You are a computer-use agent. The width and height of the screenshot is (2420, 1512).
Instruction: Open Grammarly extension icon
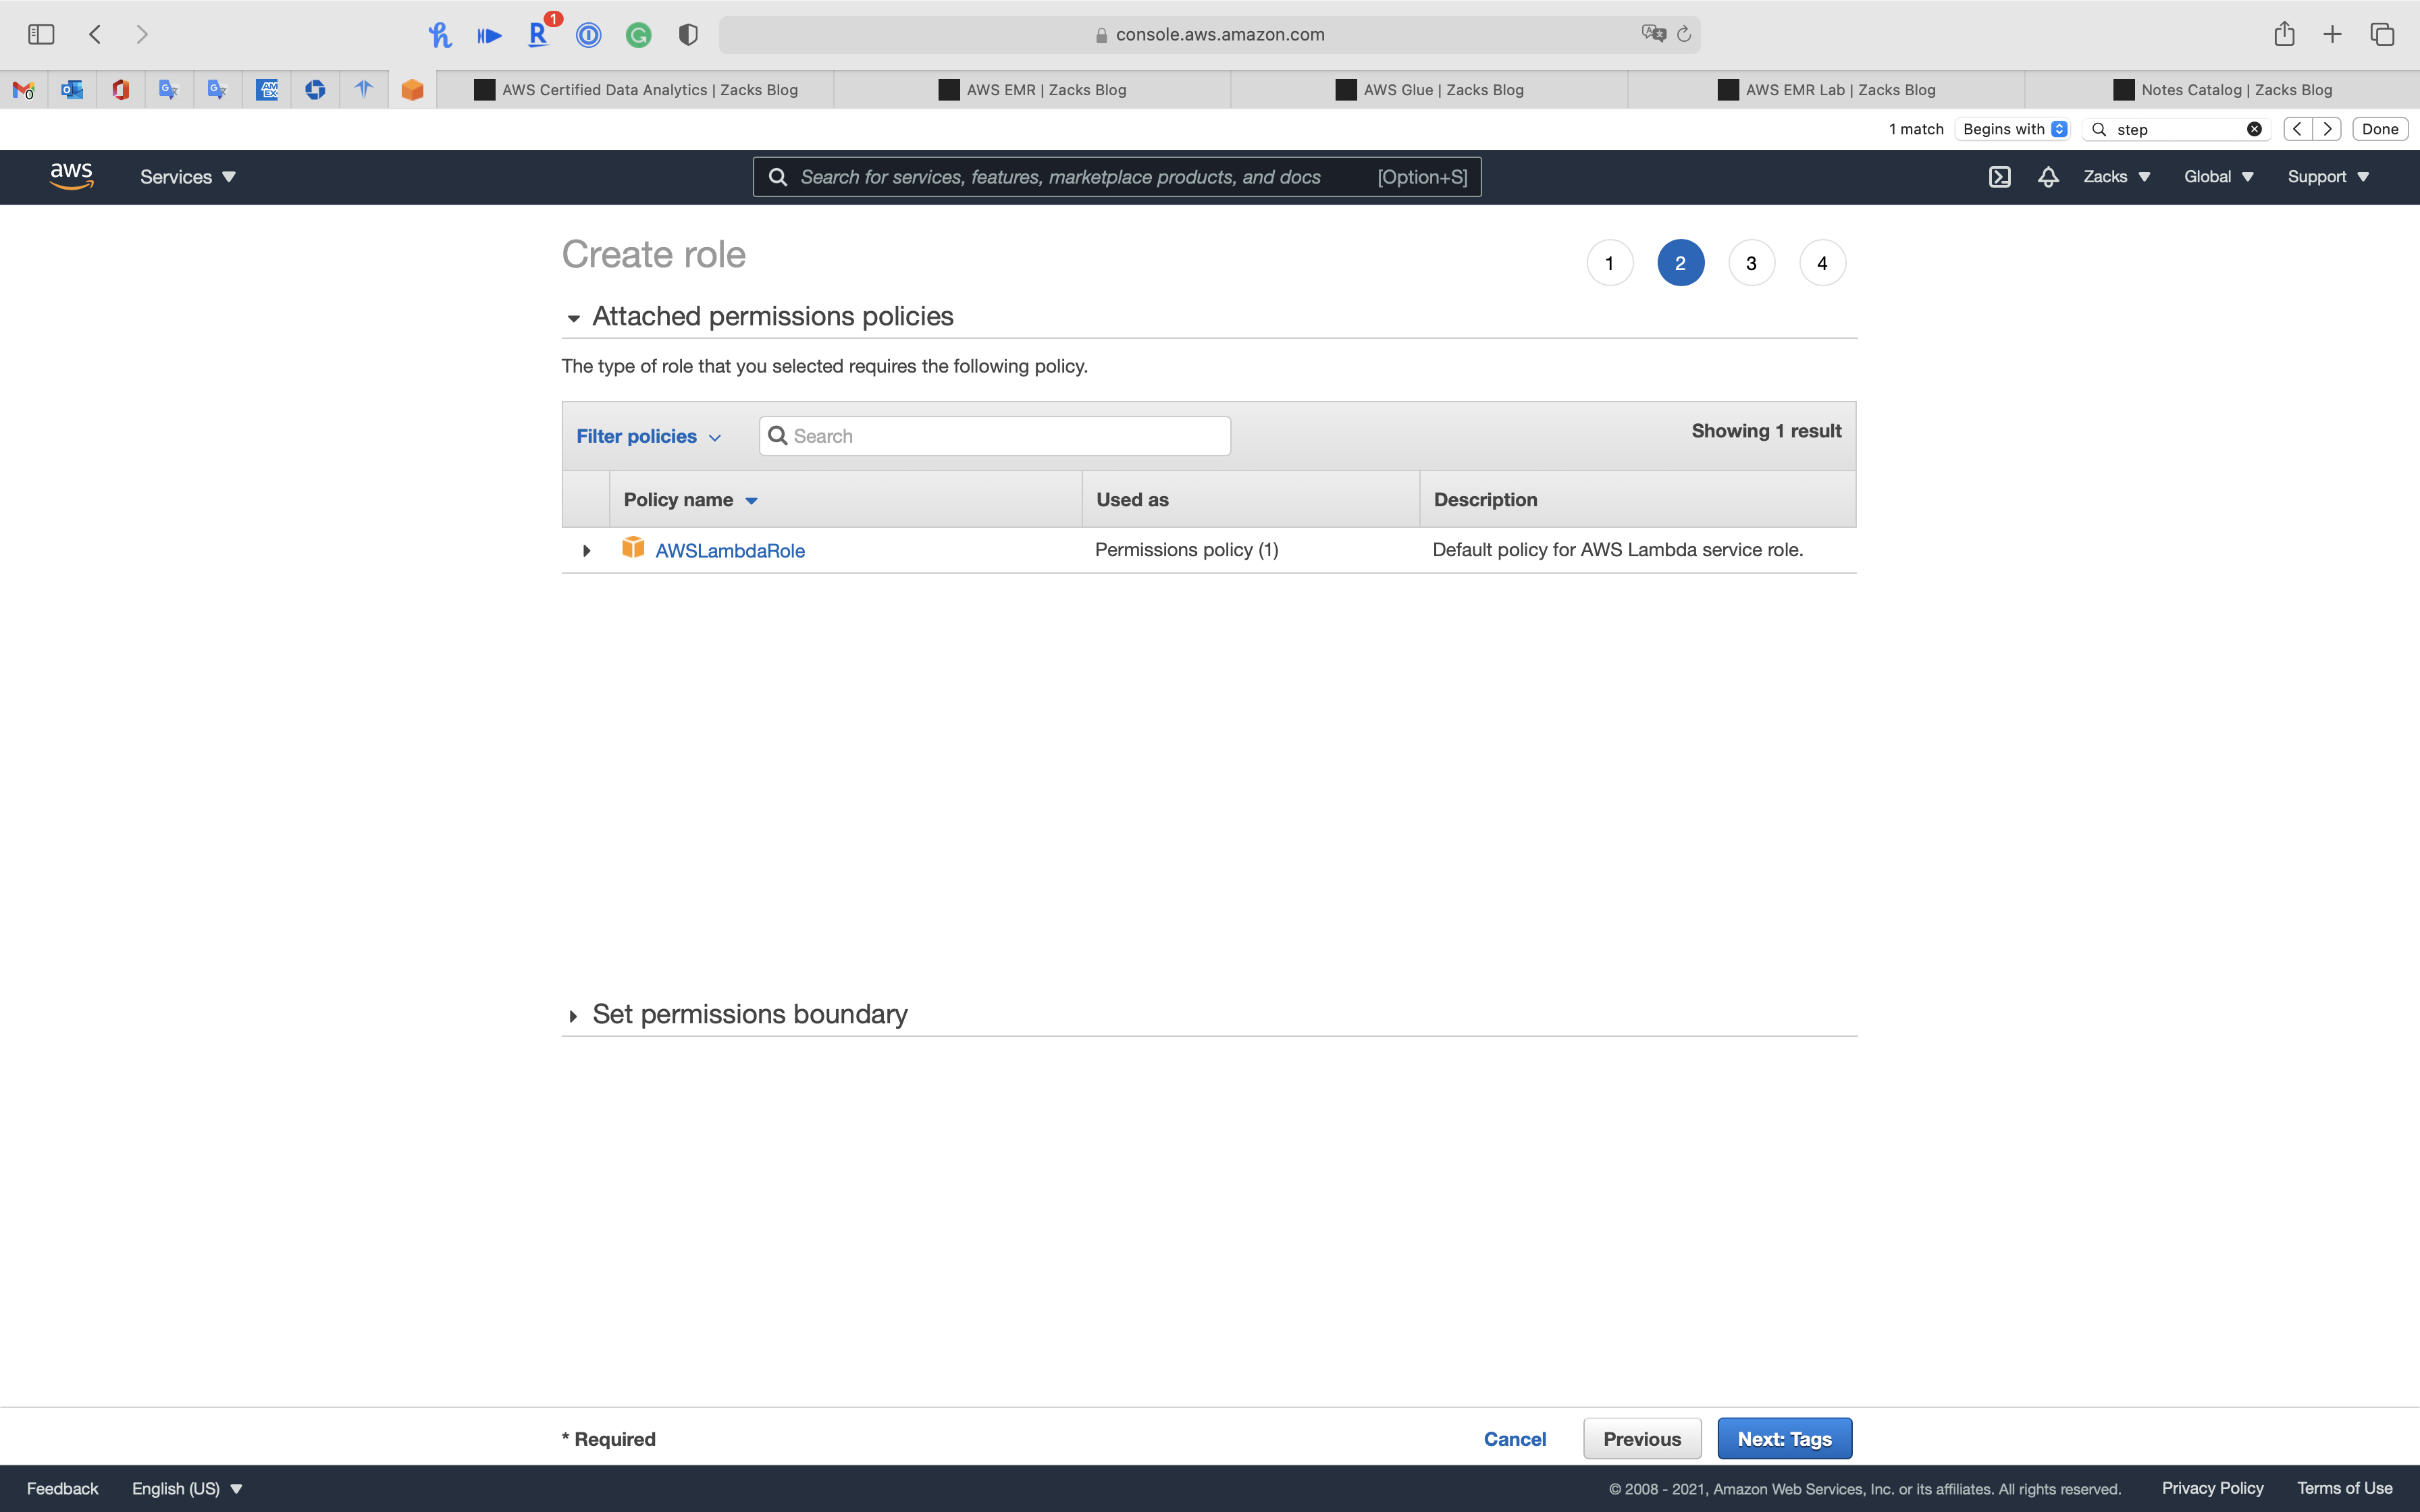pos(638,36)
